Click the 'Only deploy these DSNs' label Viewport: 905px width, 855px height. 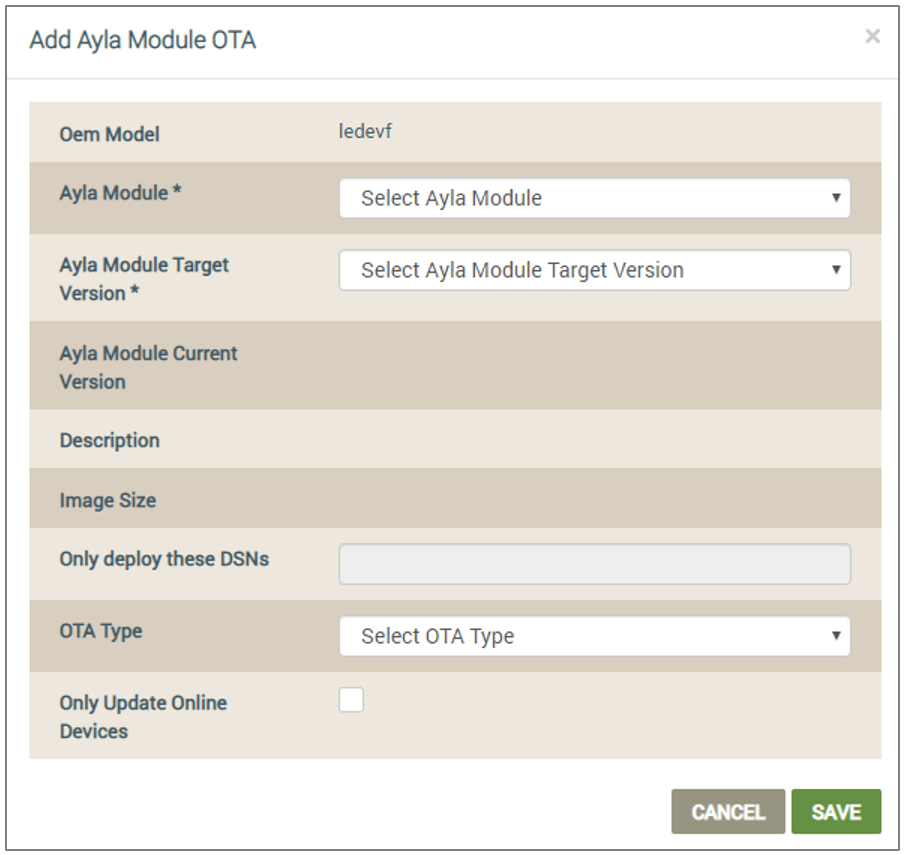click(164, 559)
